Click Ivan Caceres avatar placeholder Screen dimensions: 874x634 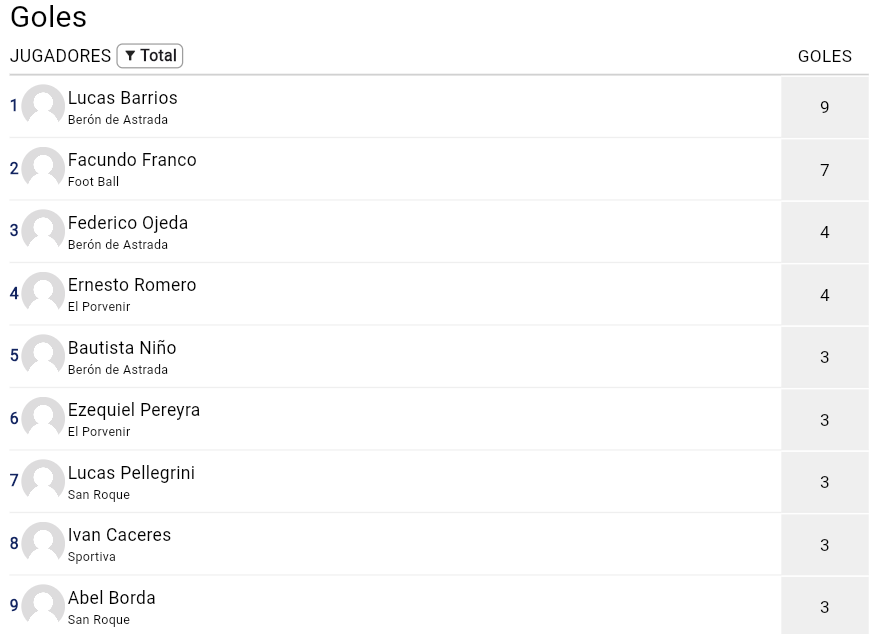[43, 543]
